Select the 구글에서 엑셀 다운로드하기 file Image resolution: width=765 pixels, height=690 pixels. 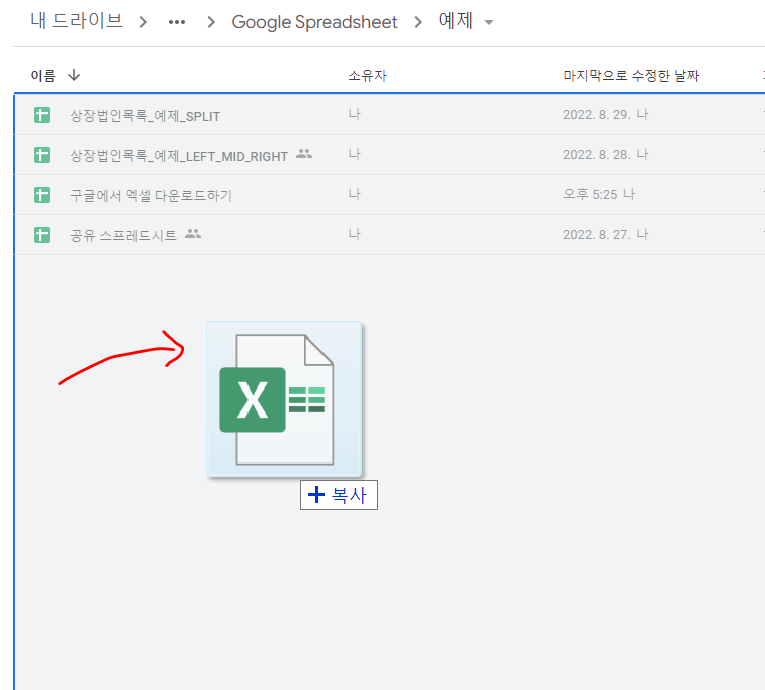[151, 196]
